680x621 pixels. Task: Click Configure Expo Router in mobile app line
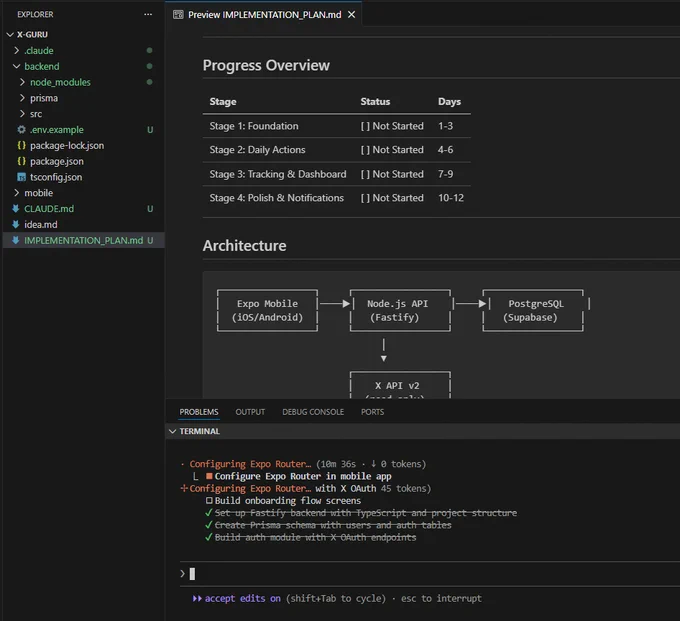(x=303, y=476)
